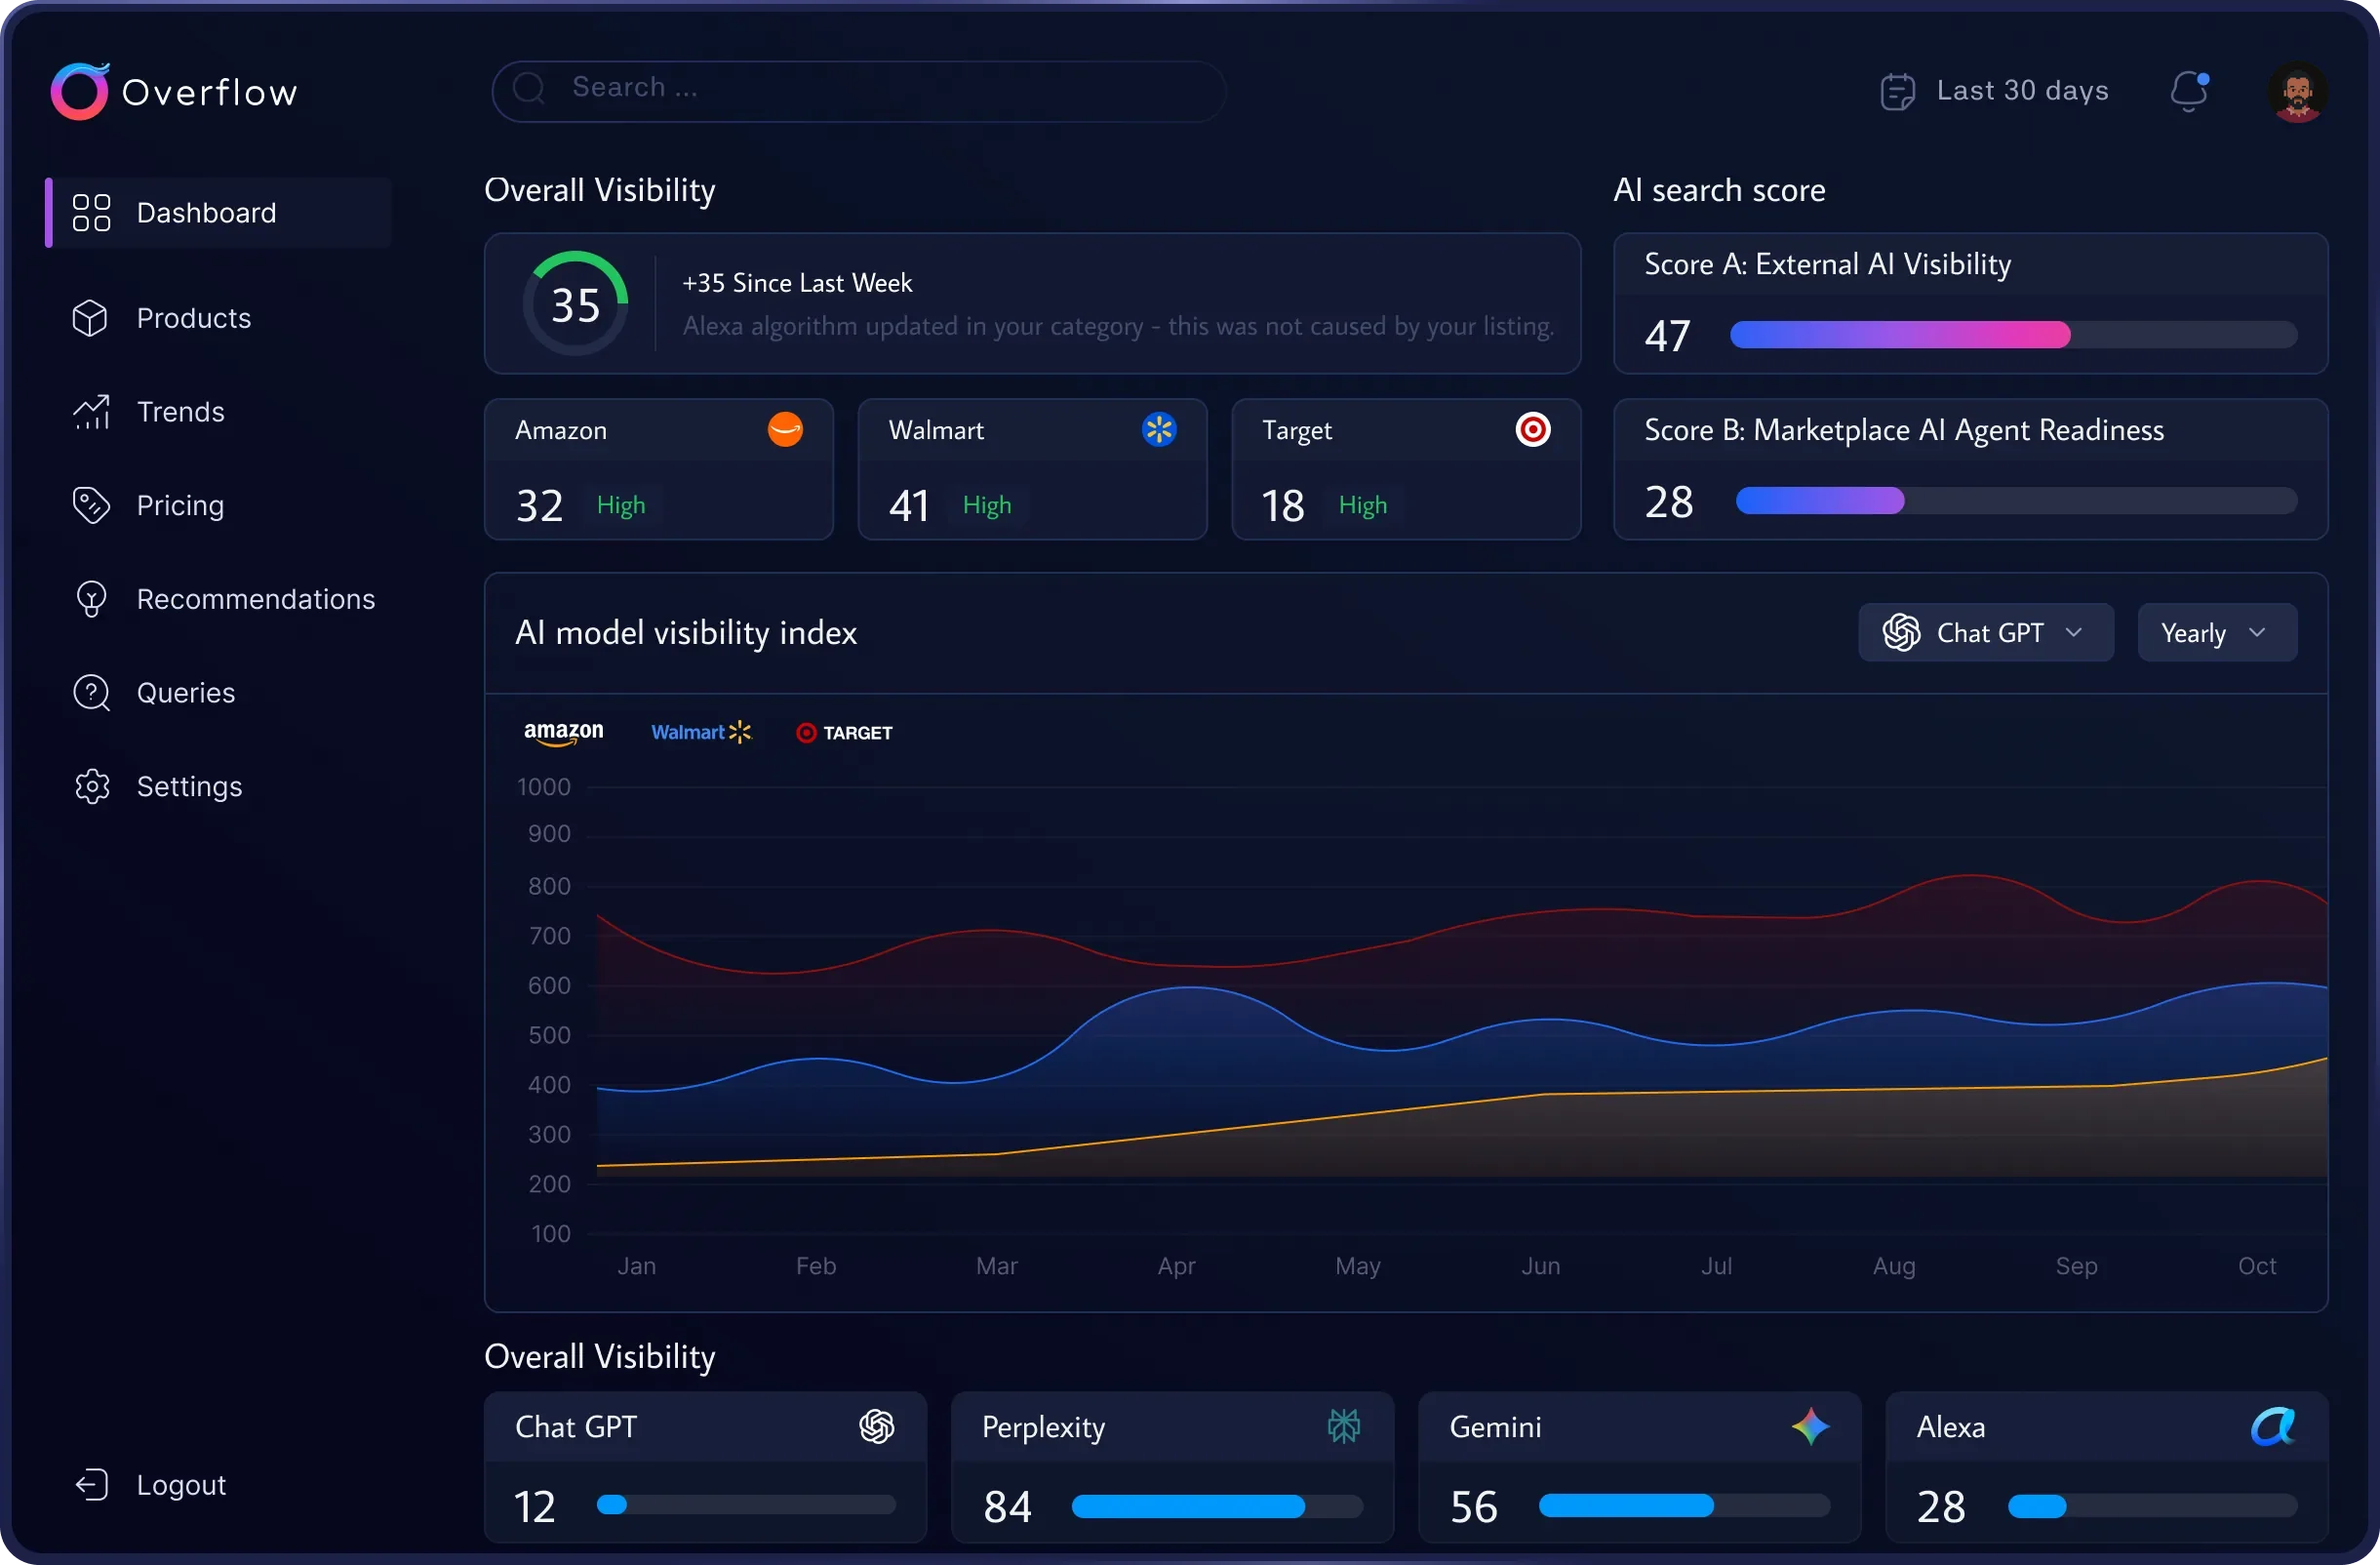Click the search magnifier icon
Viewport: 2380px width, 1565px height.
pos(529,89)
